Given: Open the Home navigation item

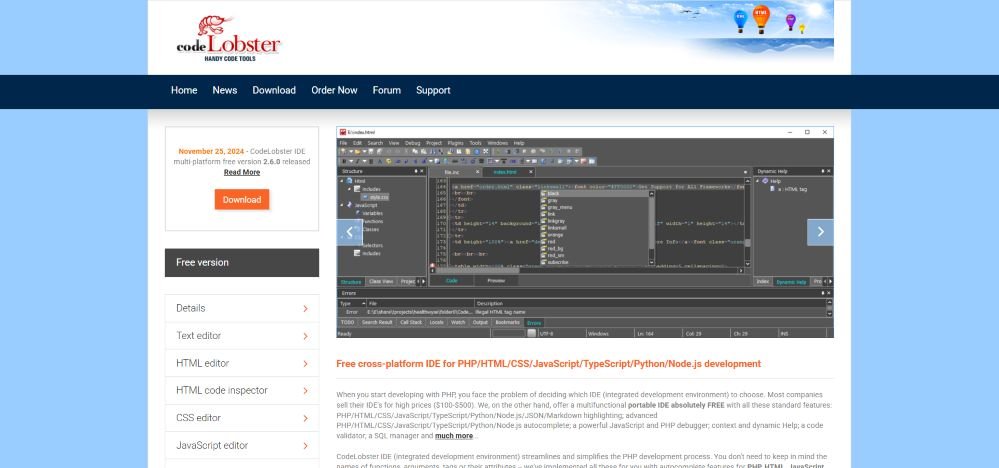Looking at the screenshot, I should [184, 90].
